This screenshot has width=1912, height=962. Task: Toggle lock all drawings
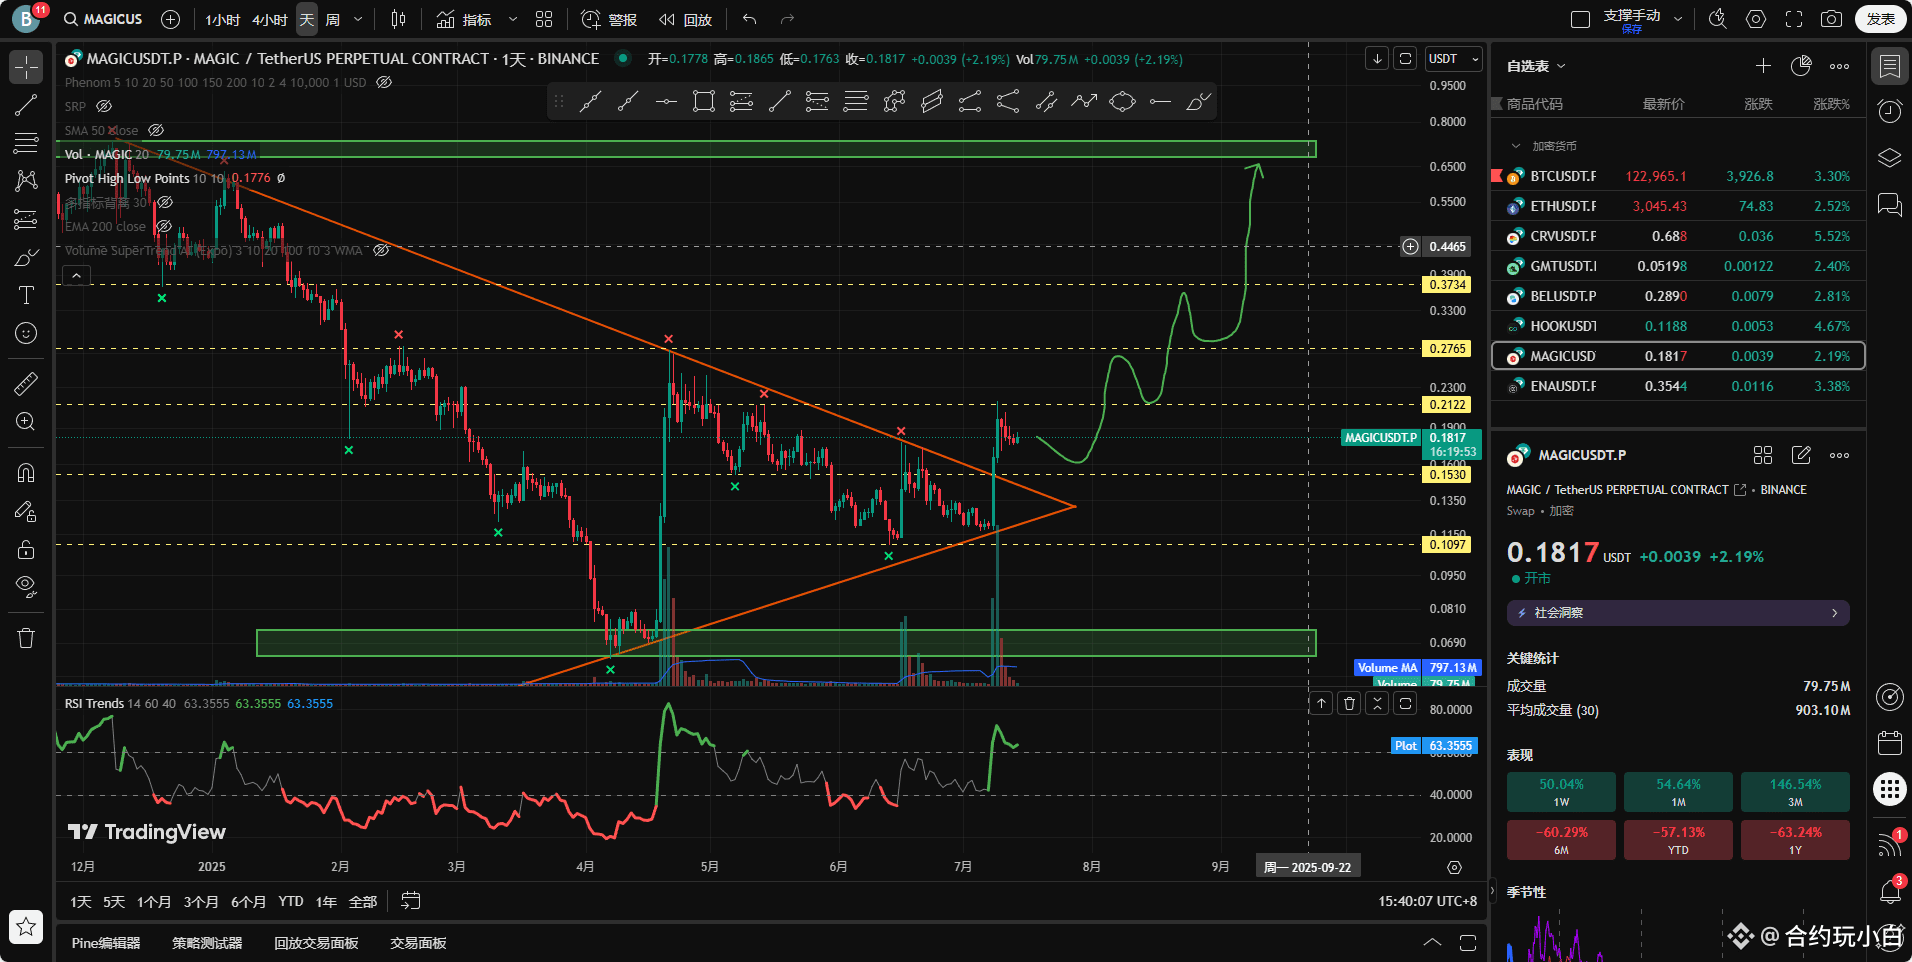[26, 549]
